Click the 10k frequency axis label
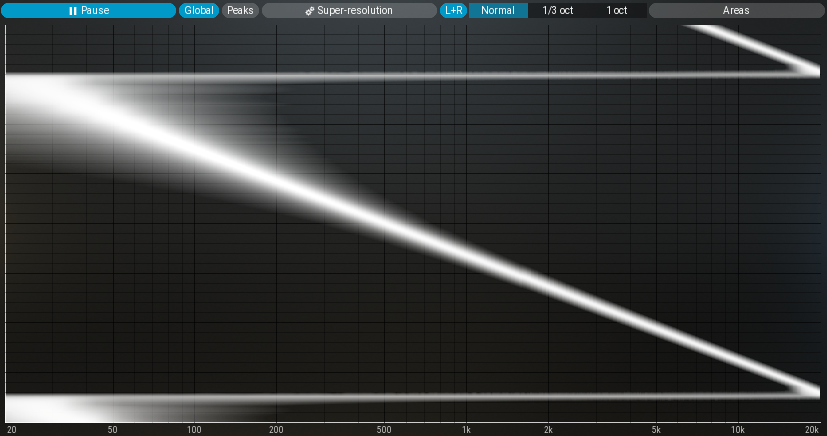827x436 pixels. click(738, 430)
